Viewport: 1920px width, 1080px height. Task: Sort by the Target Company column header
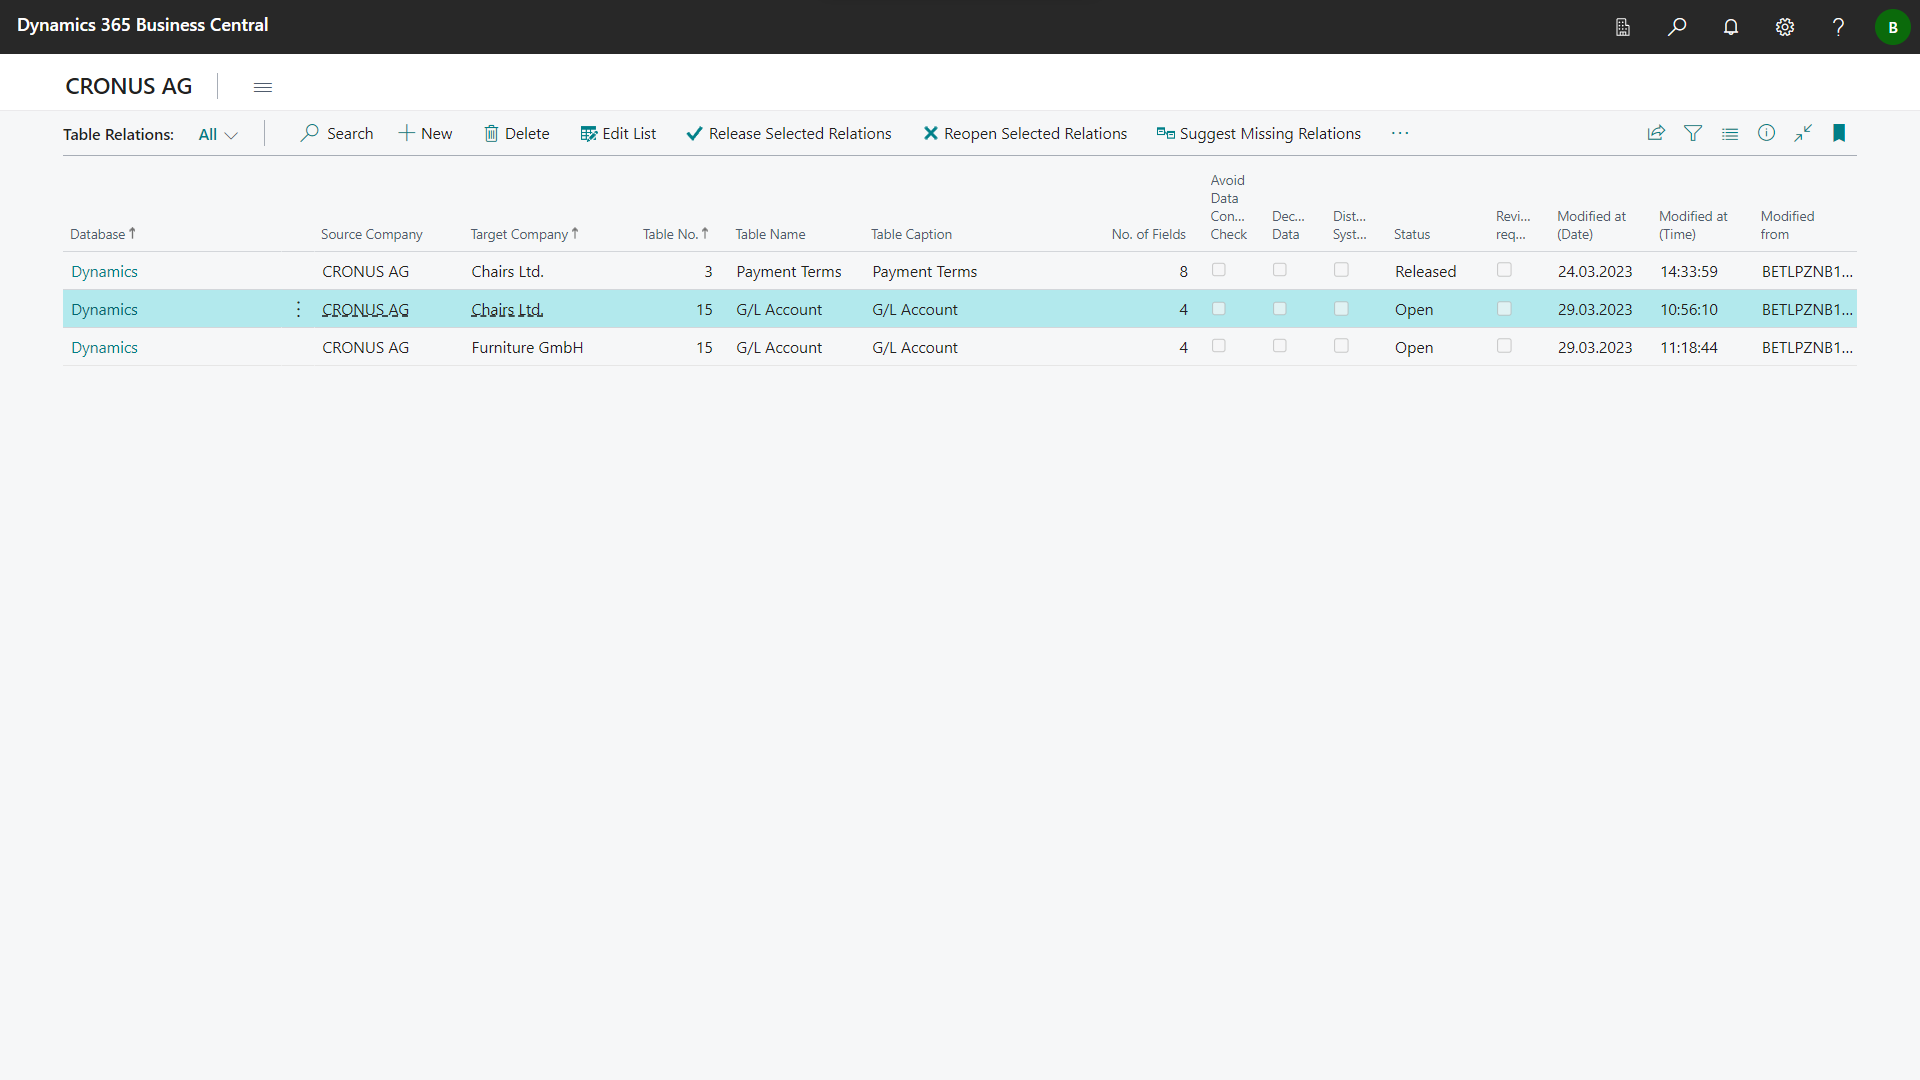[x=524, y=234]
